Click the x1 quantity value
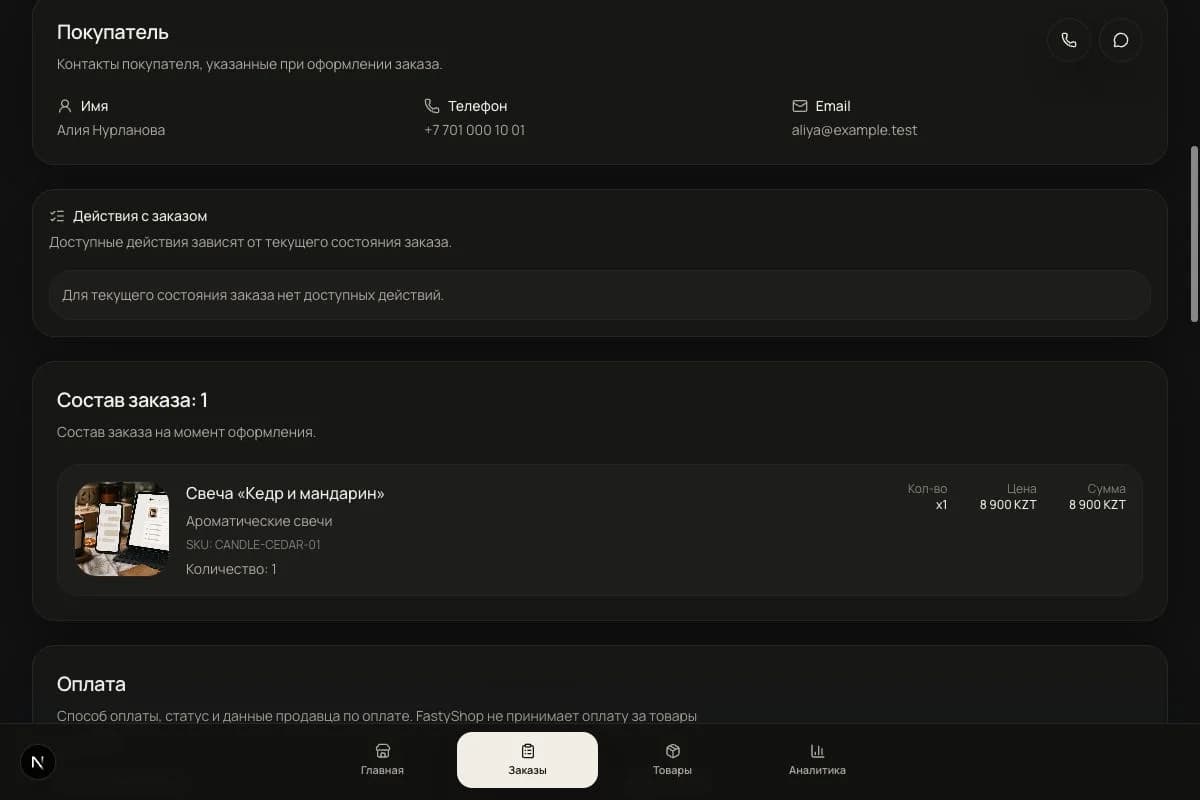 point(941,505)
